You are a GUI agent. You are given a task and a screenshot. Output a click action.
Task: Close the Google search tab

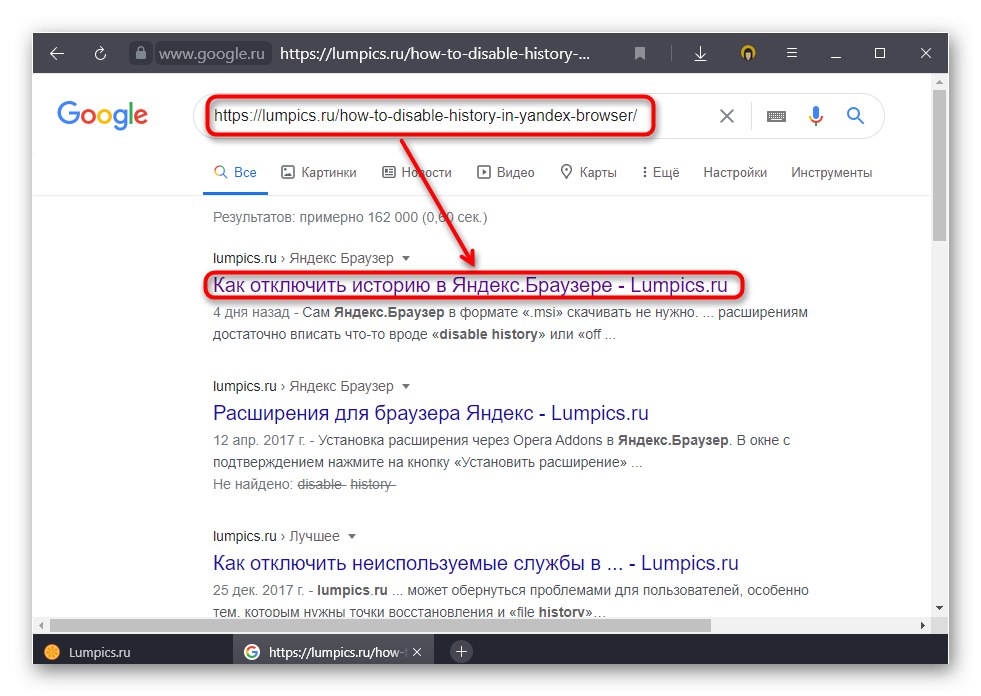417,652
